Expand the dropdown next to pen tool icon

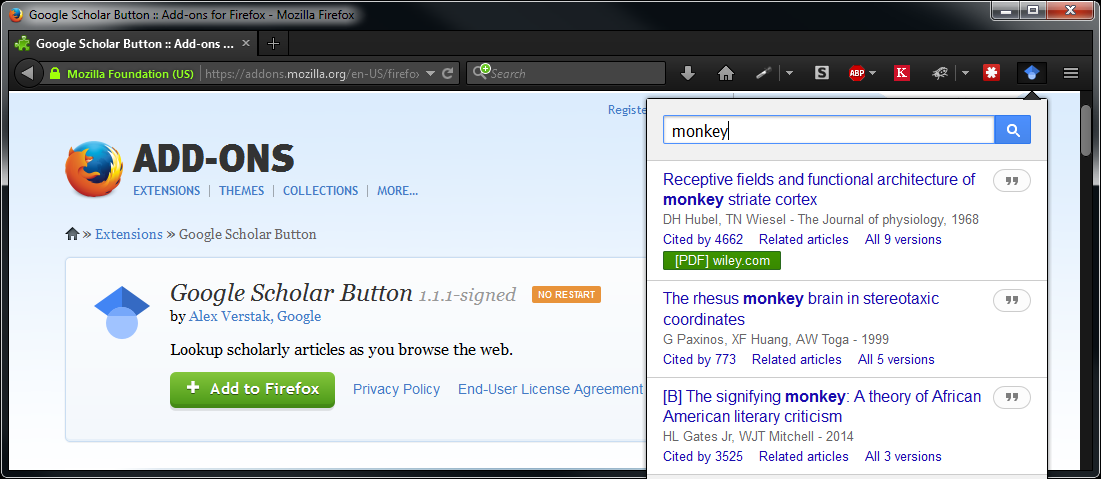(789, 73)
